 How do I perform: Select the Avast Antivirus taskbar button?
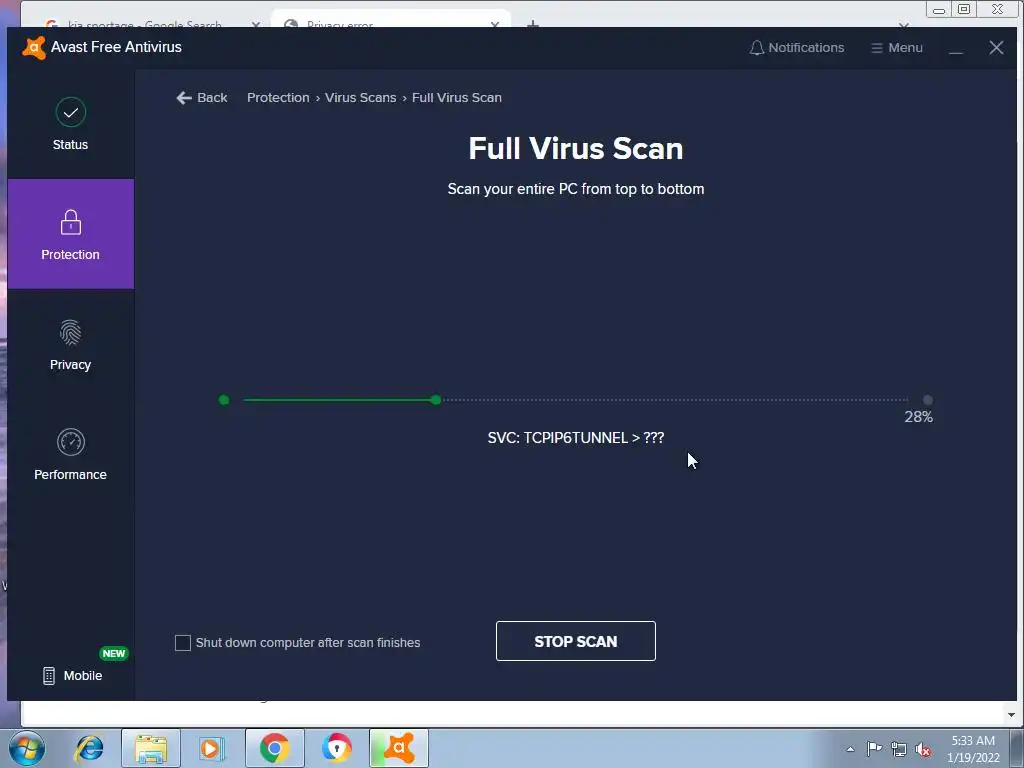coord(399,748)
